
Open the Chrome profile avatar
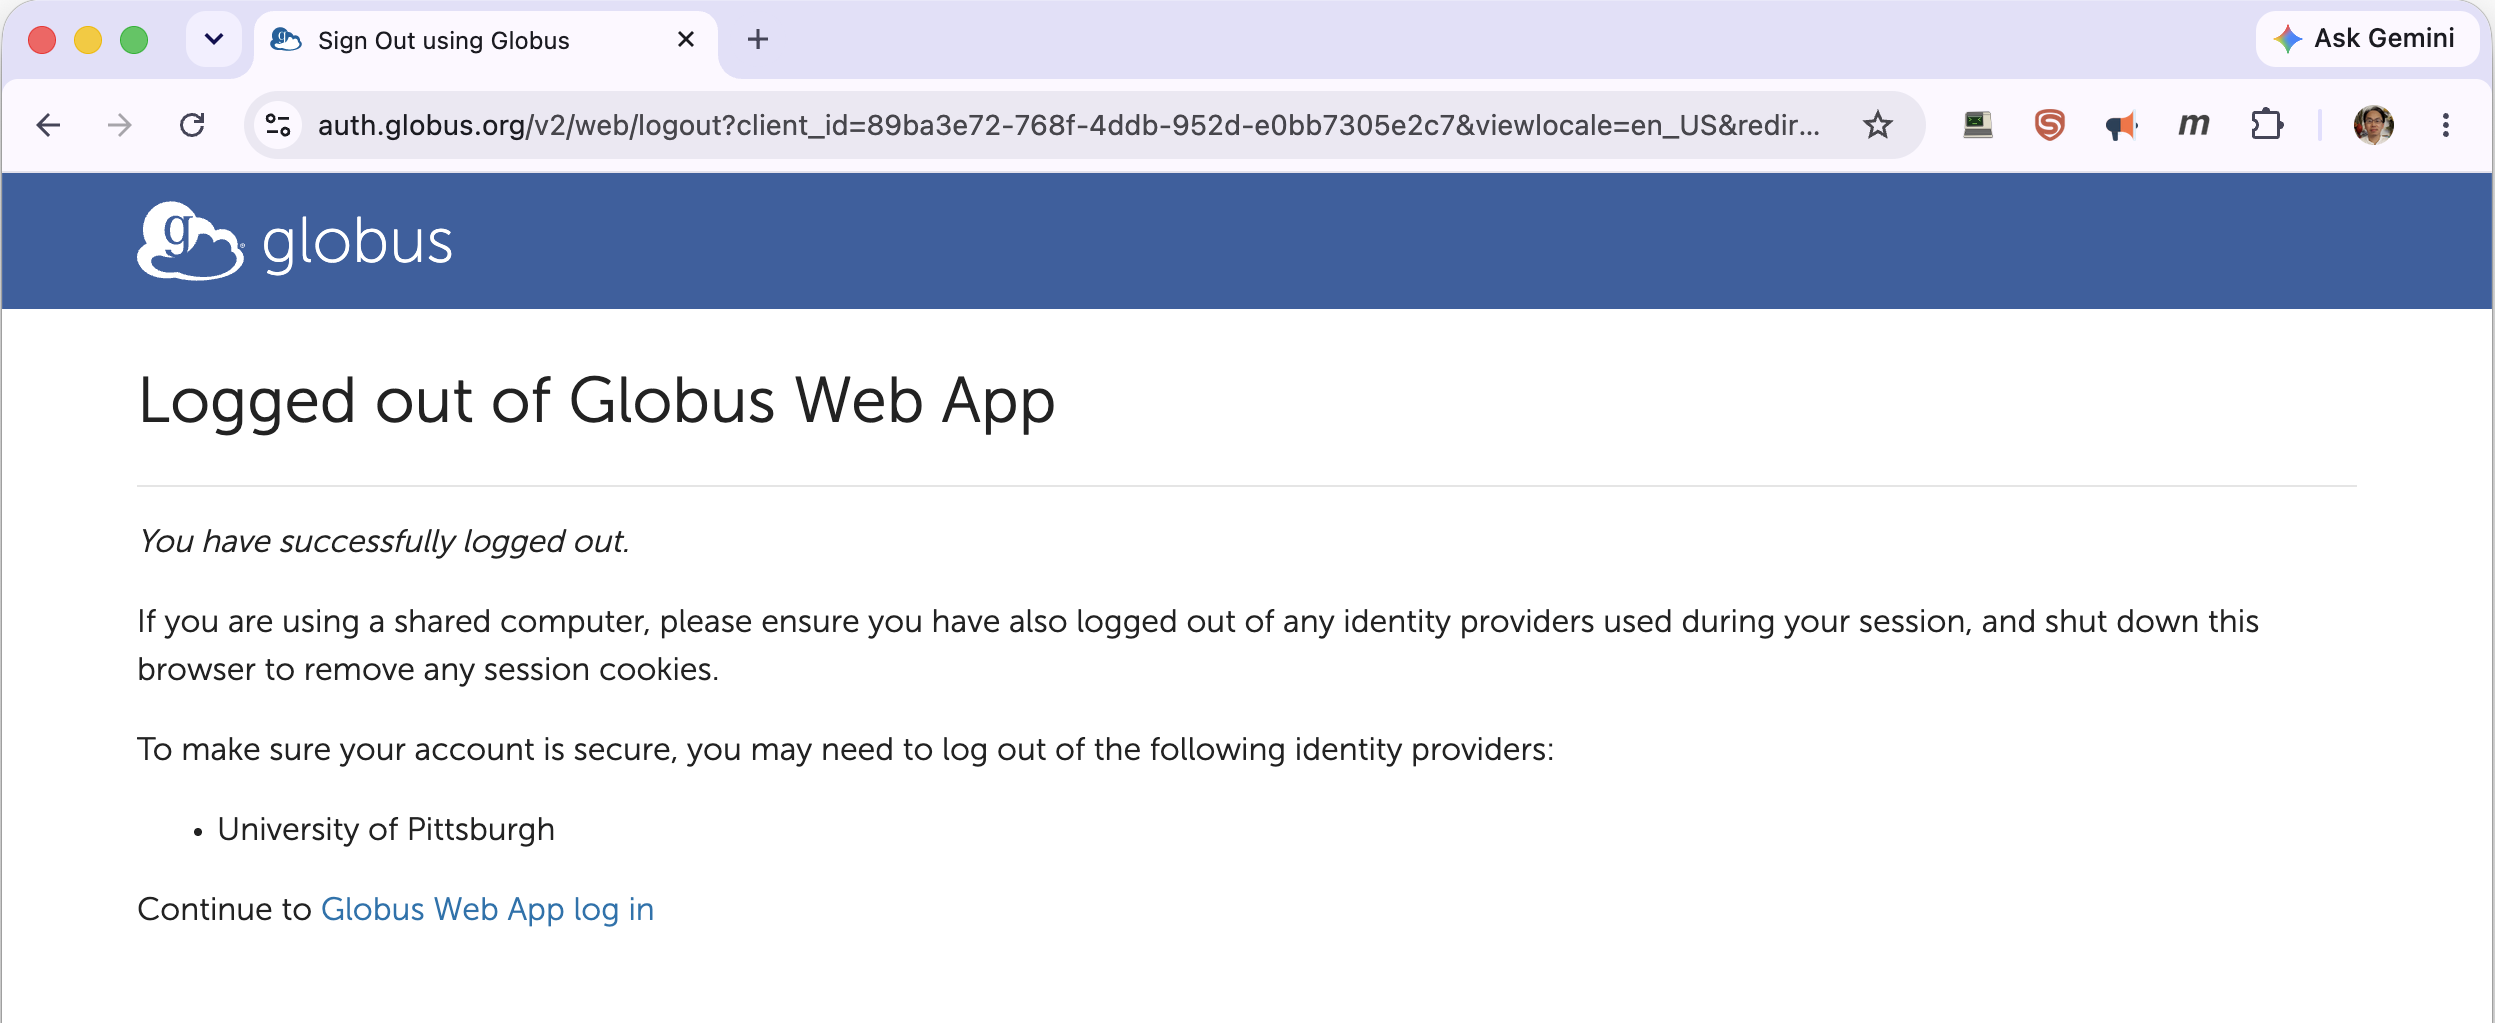(x=2373, y=125)
